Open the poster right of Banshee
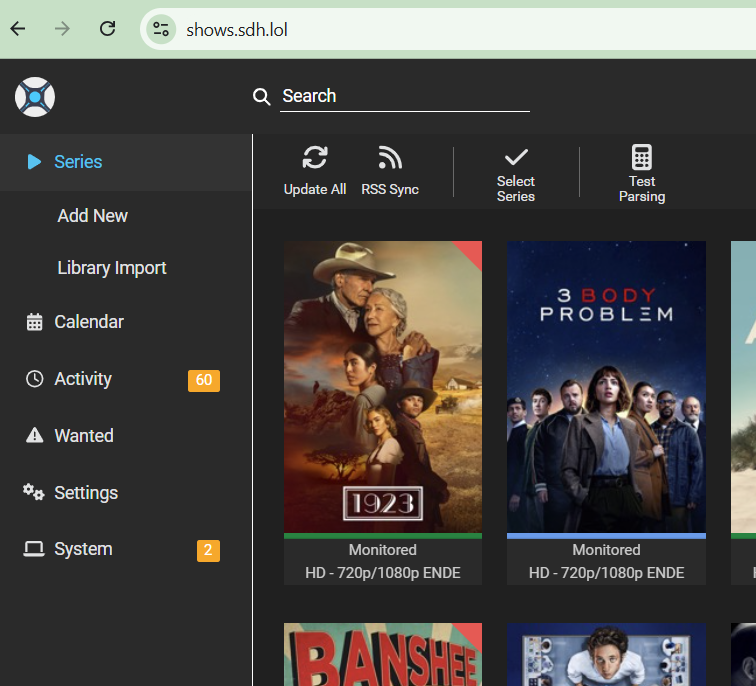Image resolution: width=756 pixels, height=686 pixels. point(606,654)
